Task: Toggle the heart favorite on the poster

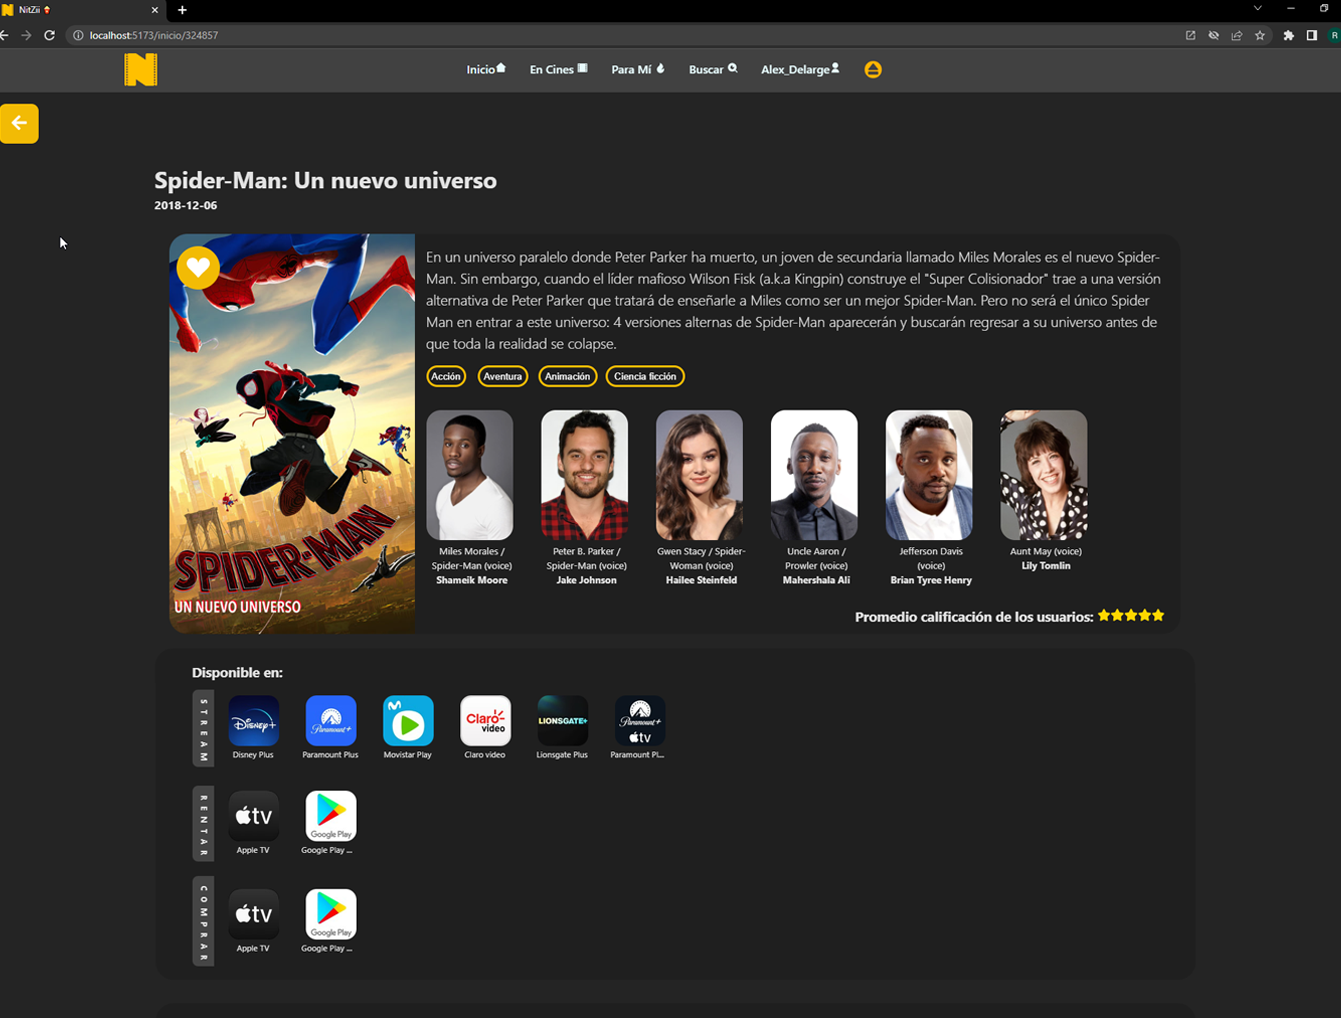Action: [x=198, y=267]
